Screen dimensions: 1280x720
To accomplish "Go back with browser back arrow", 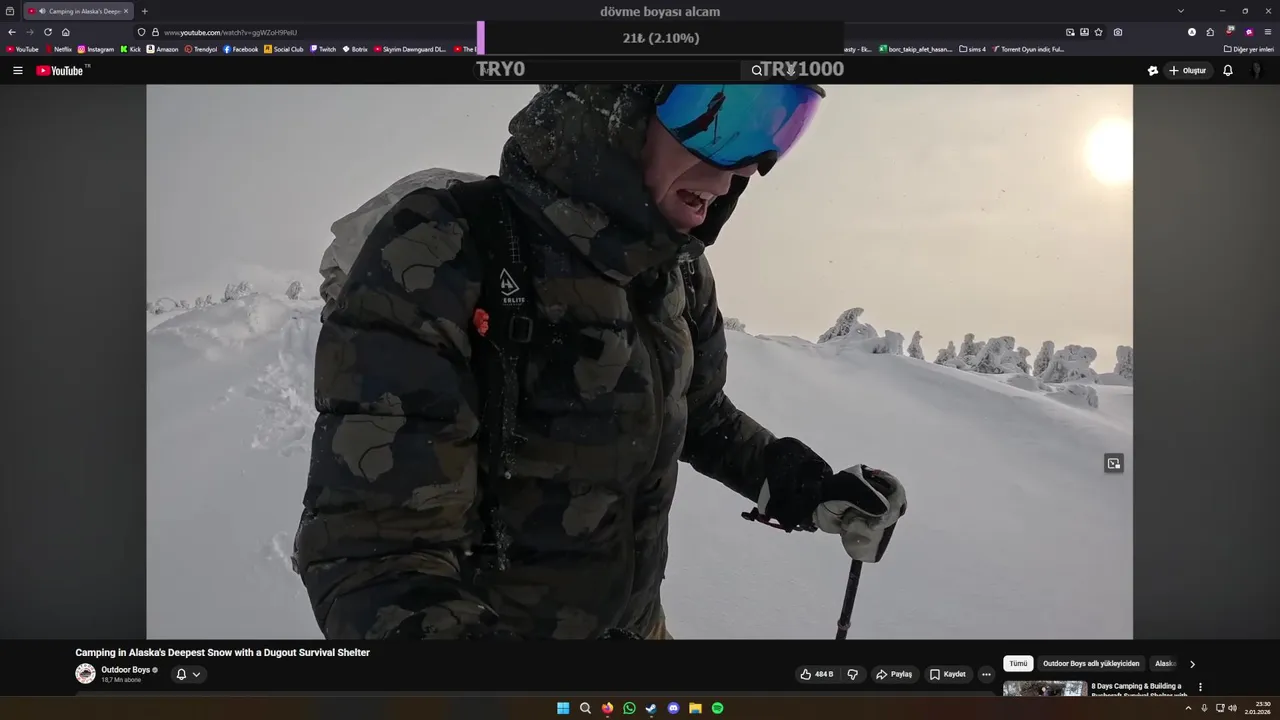I will (12, 32).
